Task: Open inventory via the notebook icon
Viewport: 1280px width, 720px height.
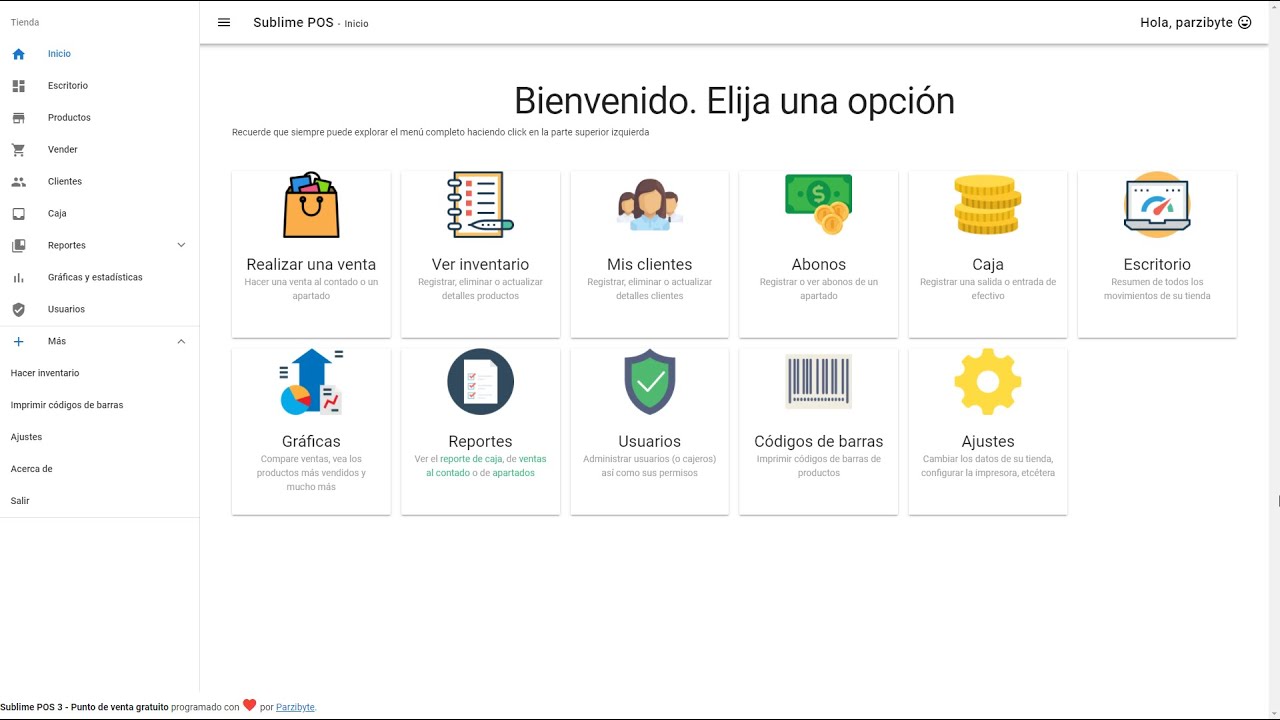Action: coord(480,204)
